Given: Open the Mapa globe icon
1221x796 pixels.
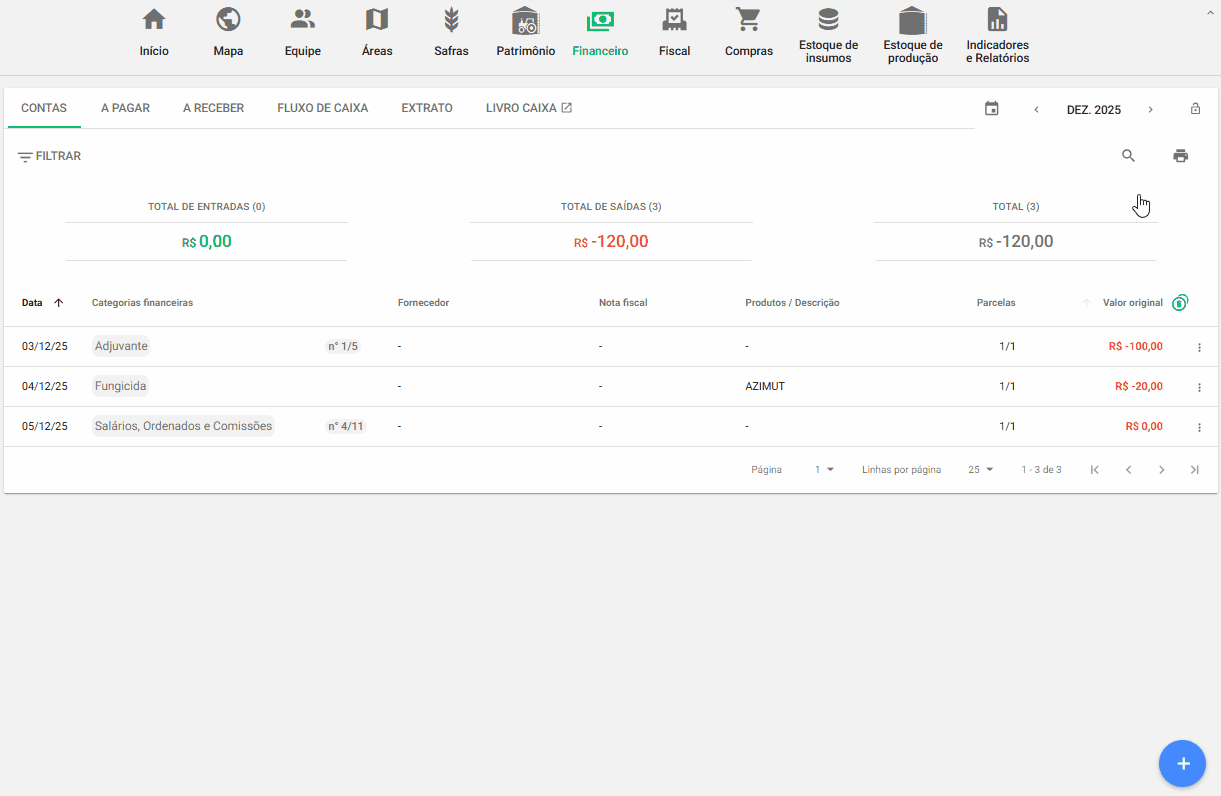Looking at the screenshot, I should pyautogui.click(x=228, y=21).
